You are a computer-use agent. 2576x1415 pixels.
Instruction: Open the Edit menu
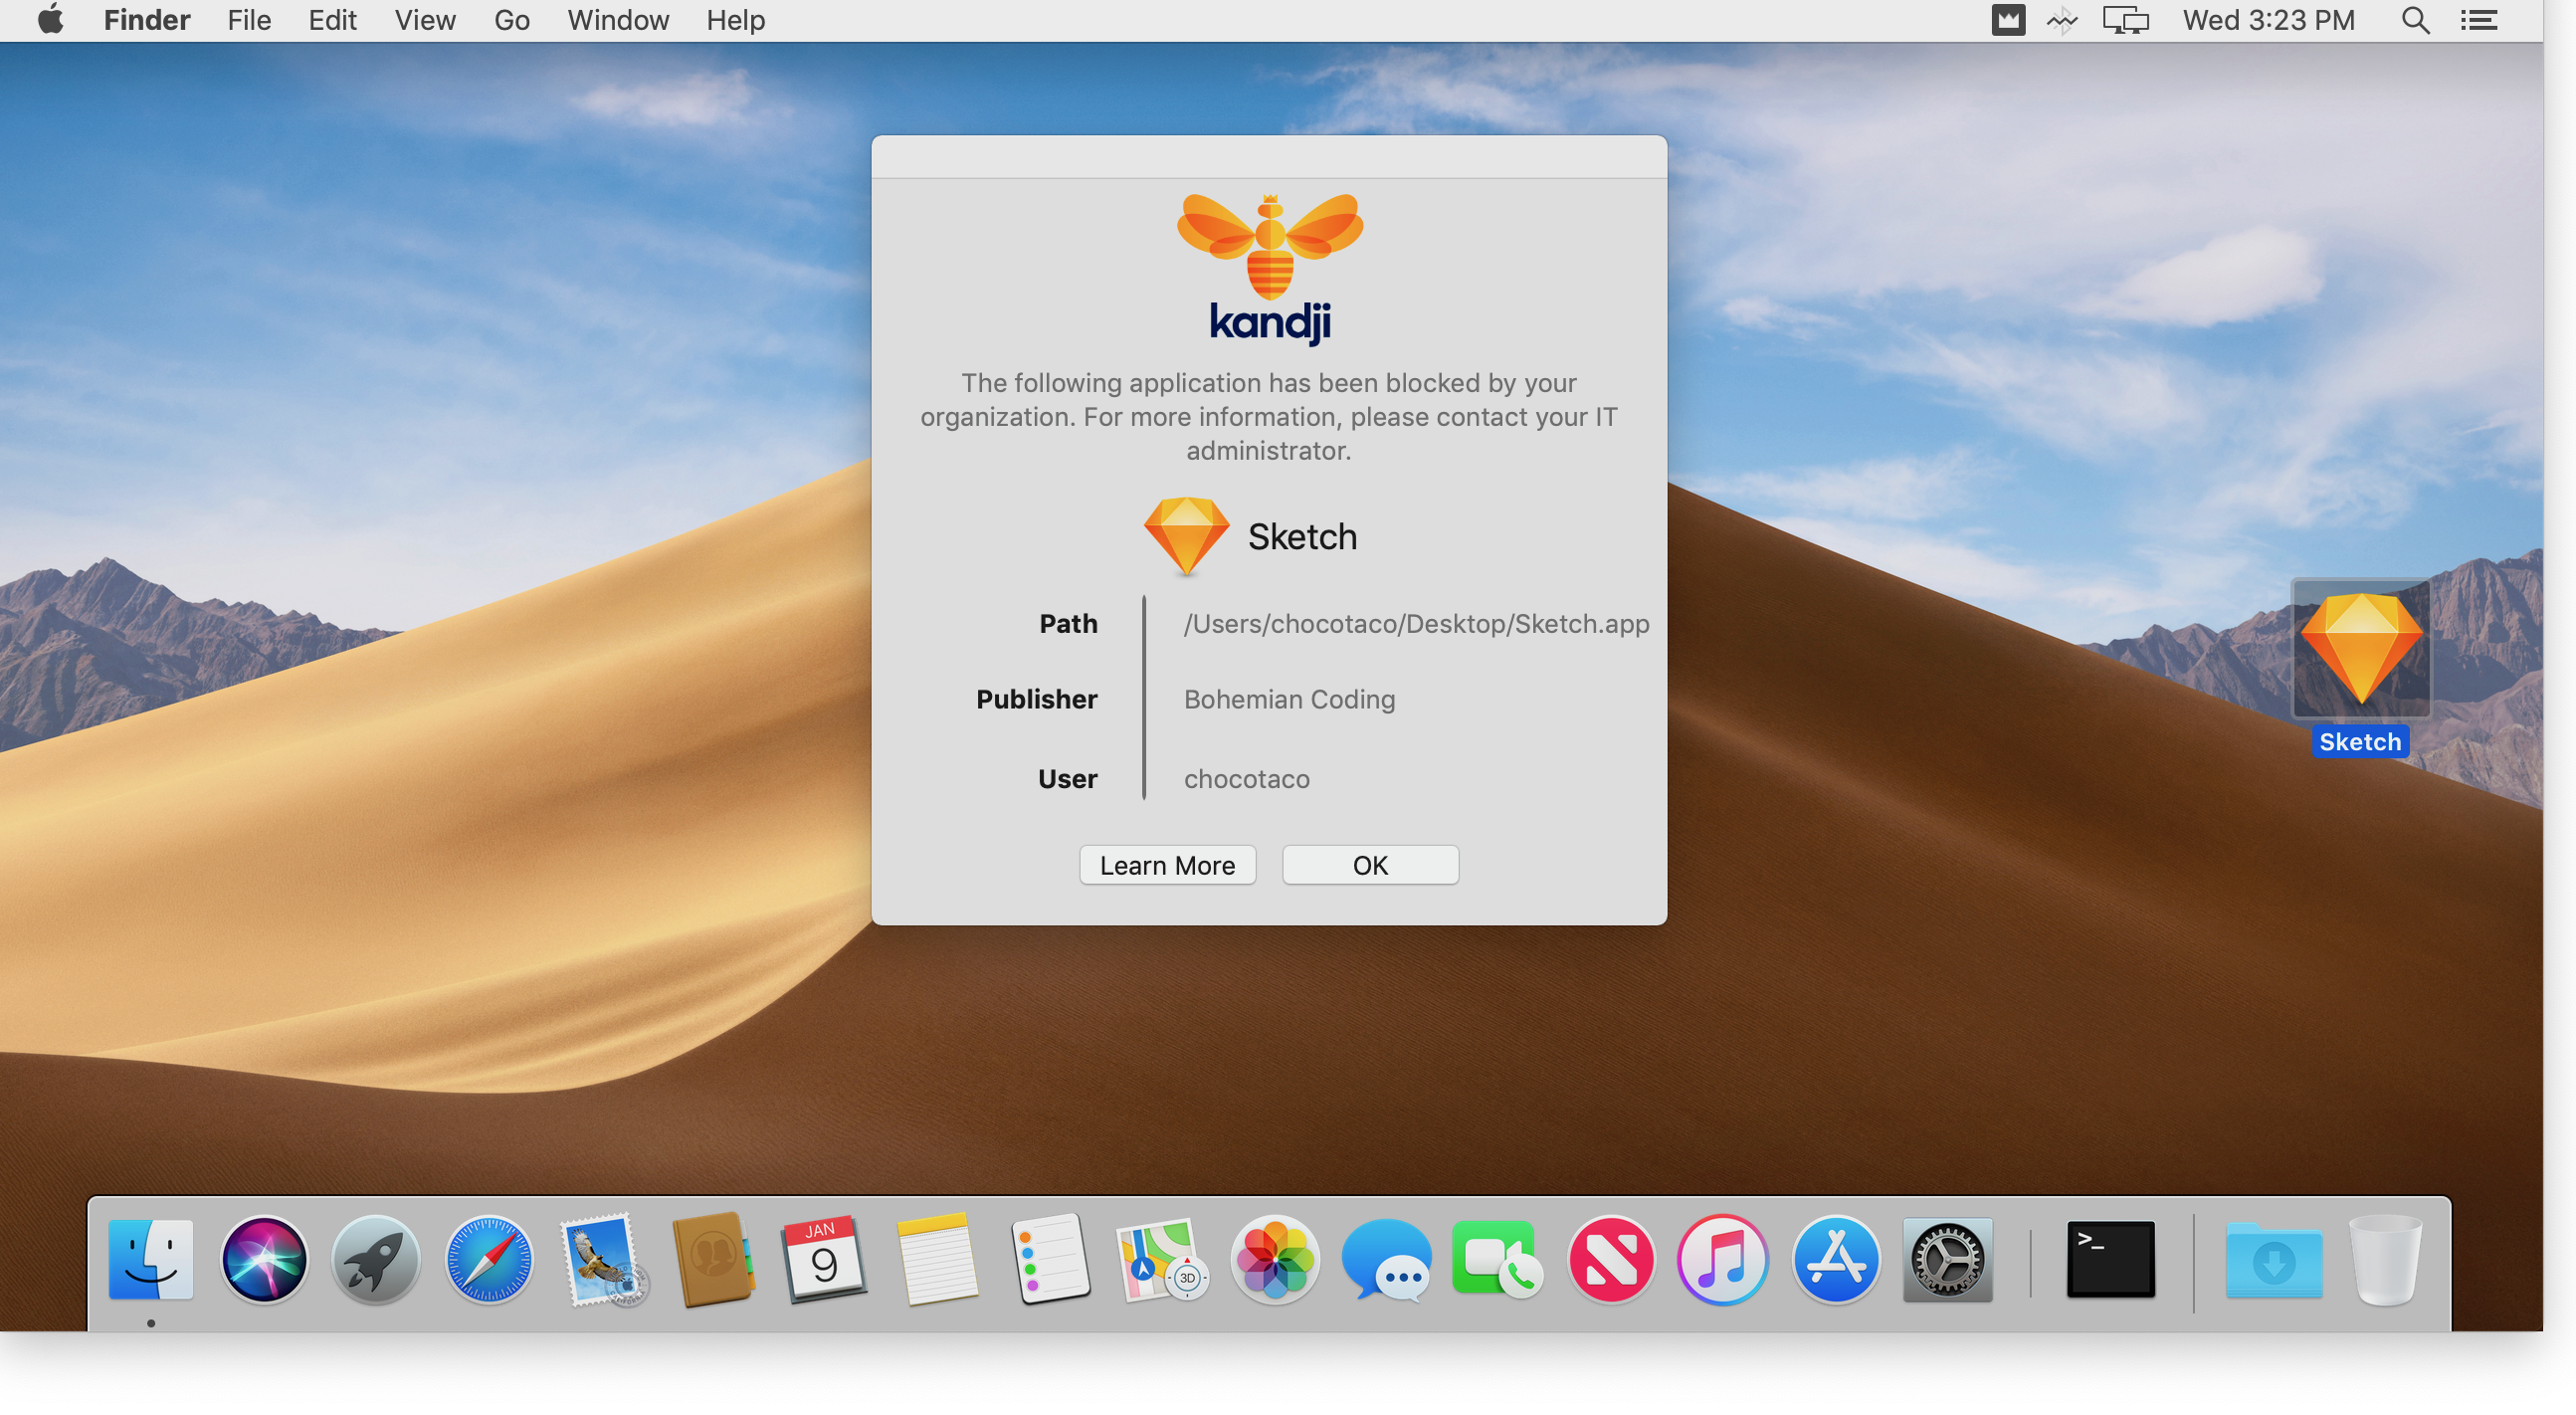click(x=332, y=20)
